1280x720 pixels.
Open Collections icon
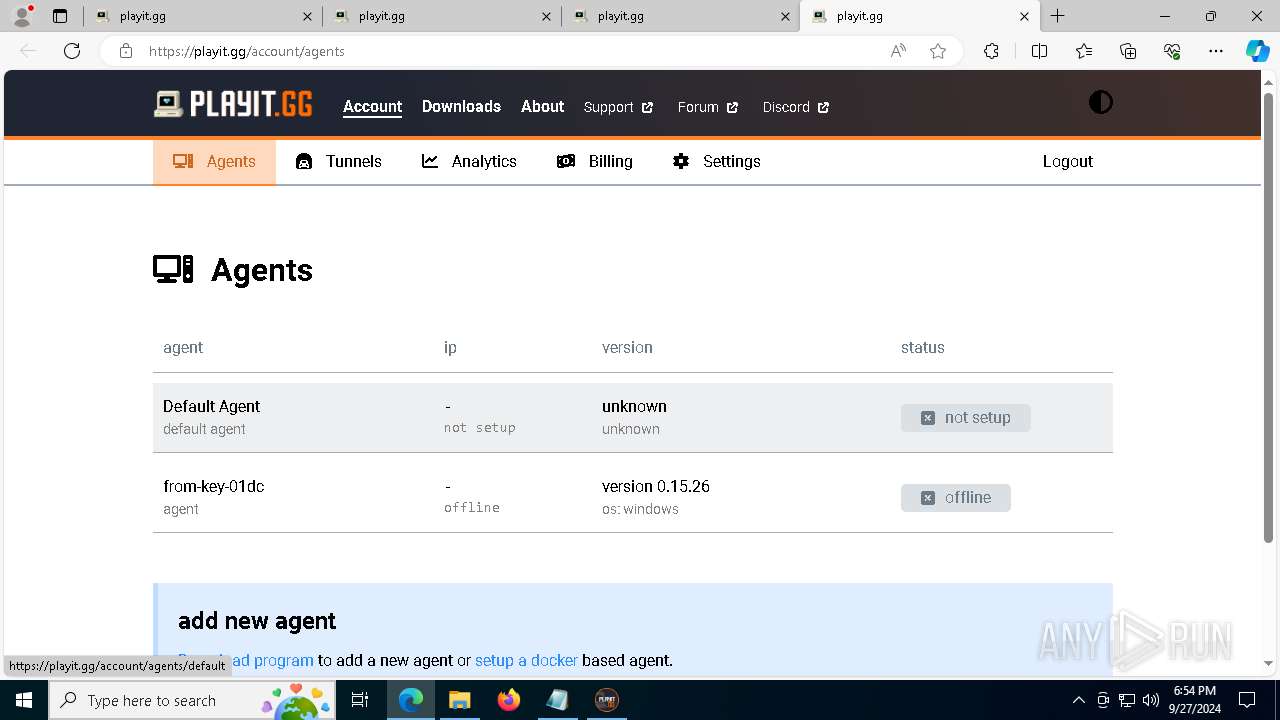[1128, 51]
